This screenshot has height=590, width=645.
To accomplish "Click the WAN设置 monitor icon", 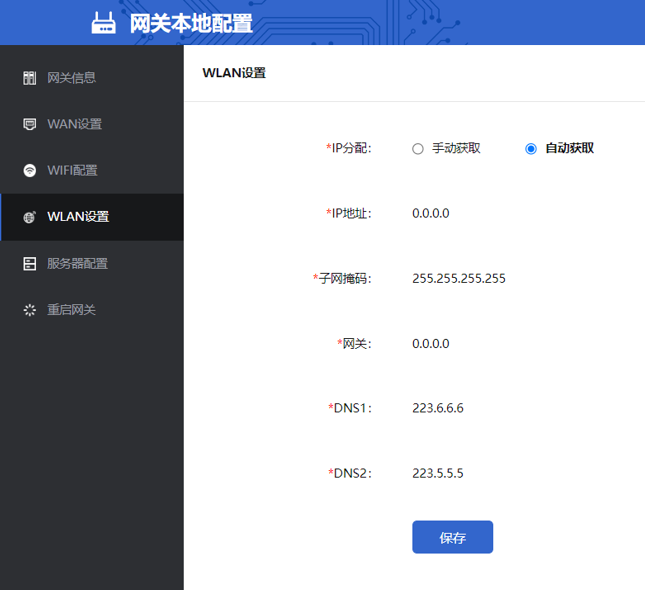I will pyautogui.click(x=30, y=124).
